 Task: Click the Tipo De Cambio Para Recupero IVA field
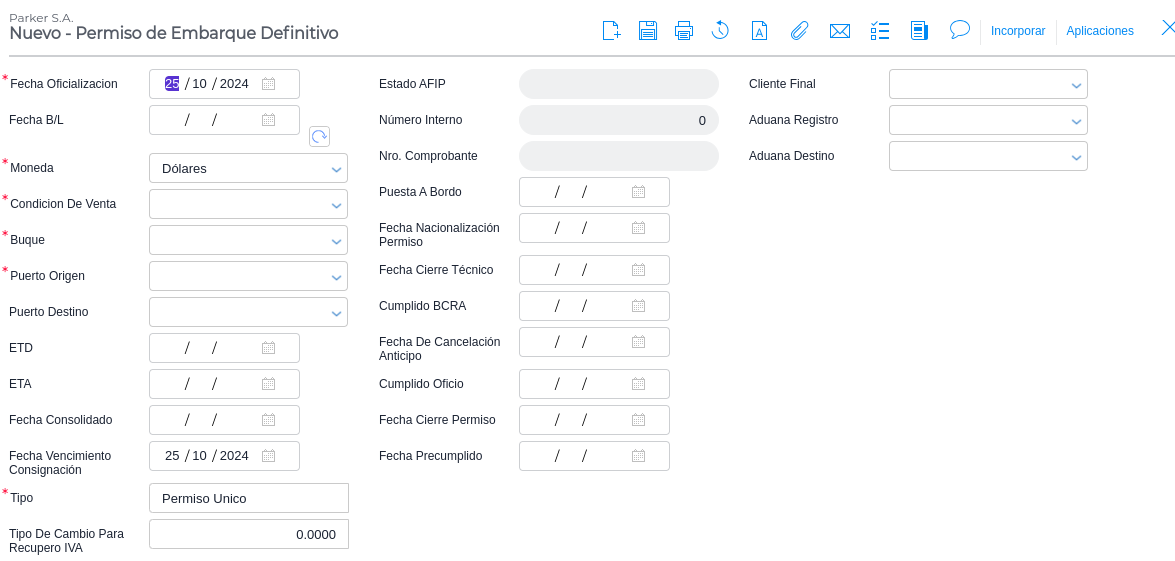248,534
